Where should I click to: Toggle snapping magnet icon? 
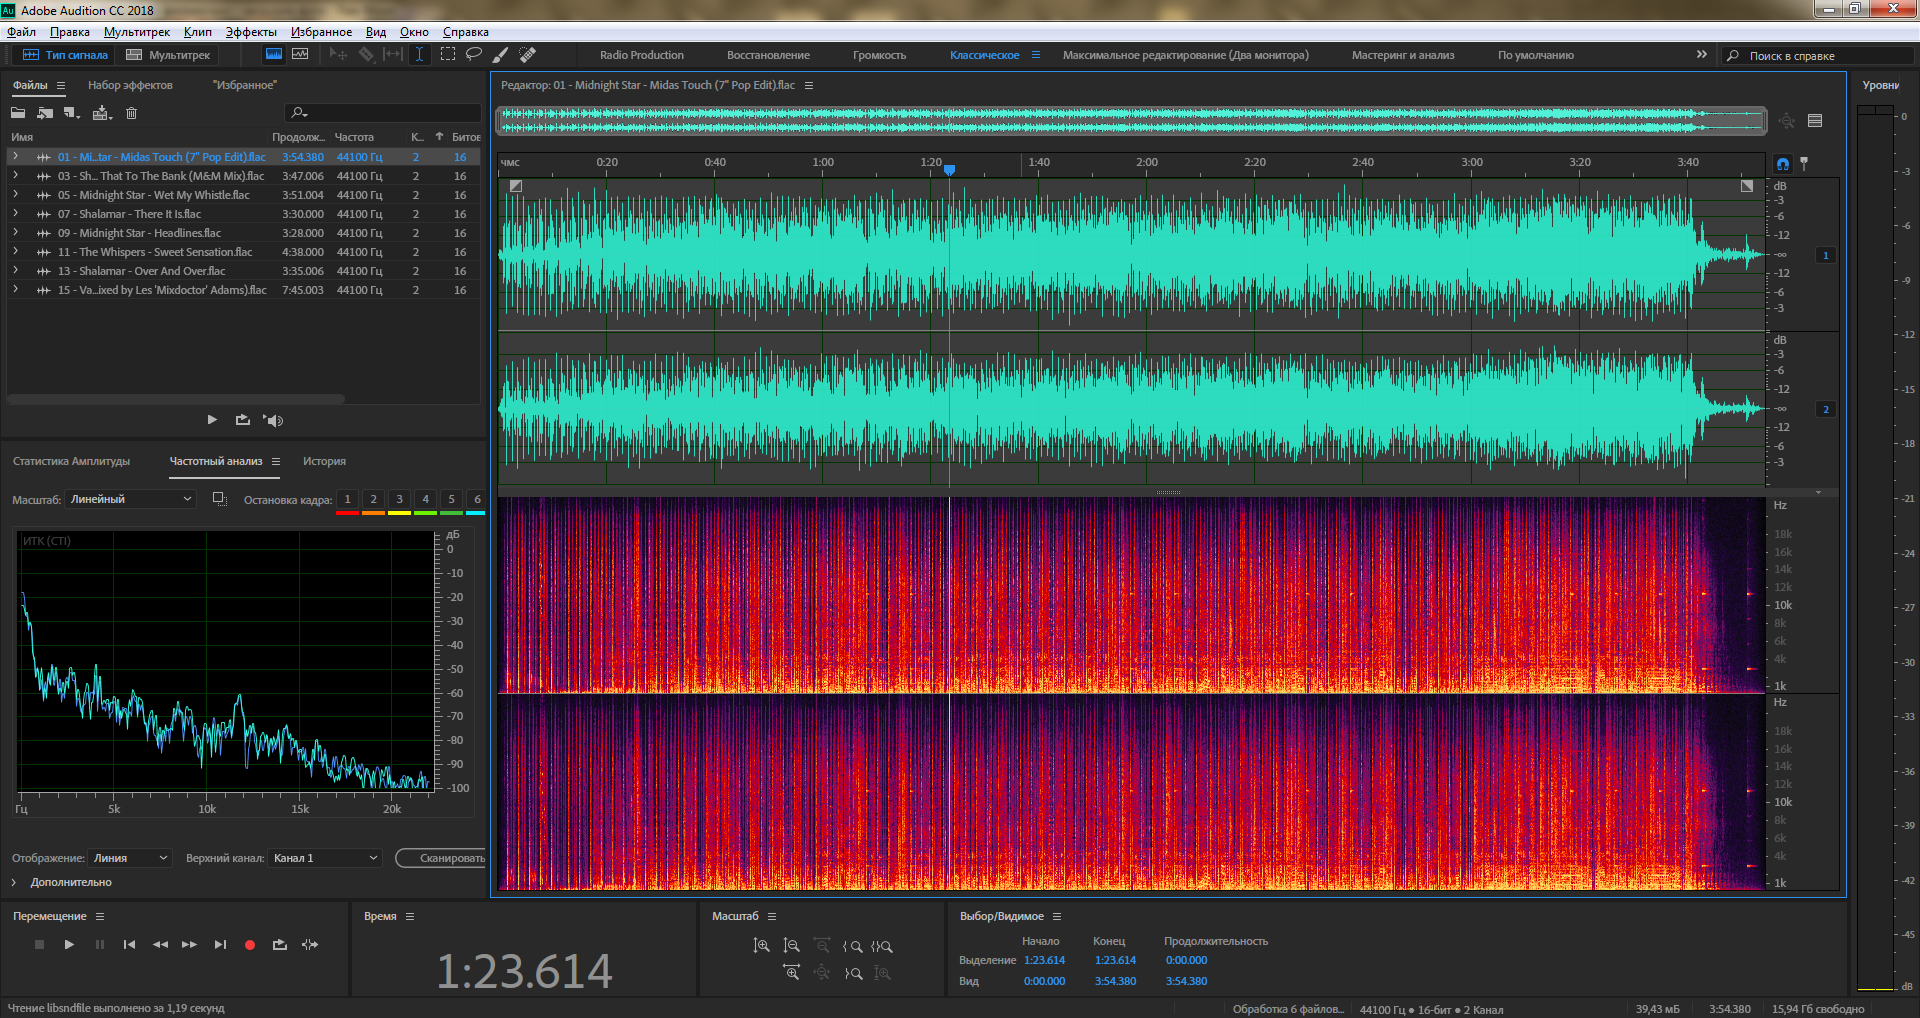pos(1783,163)
